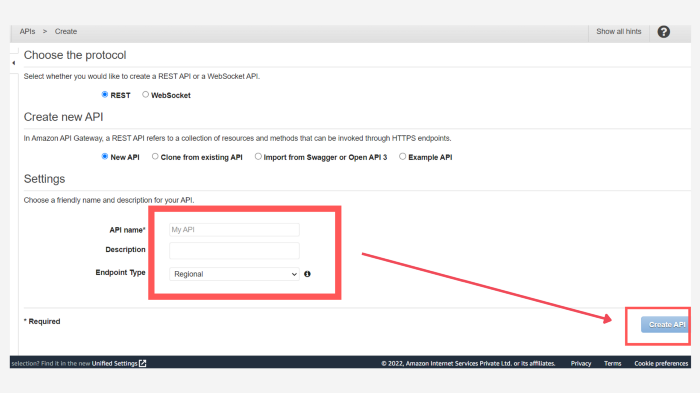The height and width of the screenshot is (393, 700).
Task: Click the APIs breadcrumb link
Action: tap(27, 31)
